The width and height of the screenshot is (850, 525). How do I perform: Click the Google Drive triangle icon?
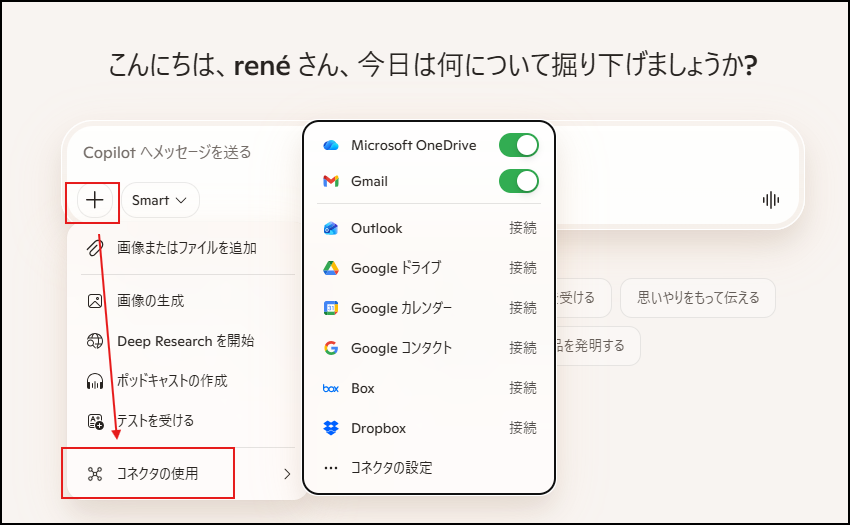pyautogui.click(x=331, y=268)
